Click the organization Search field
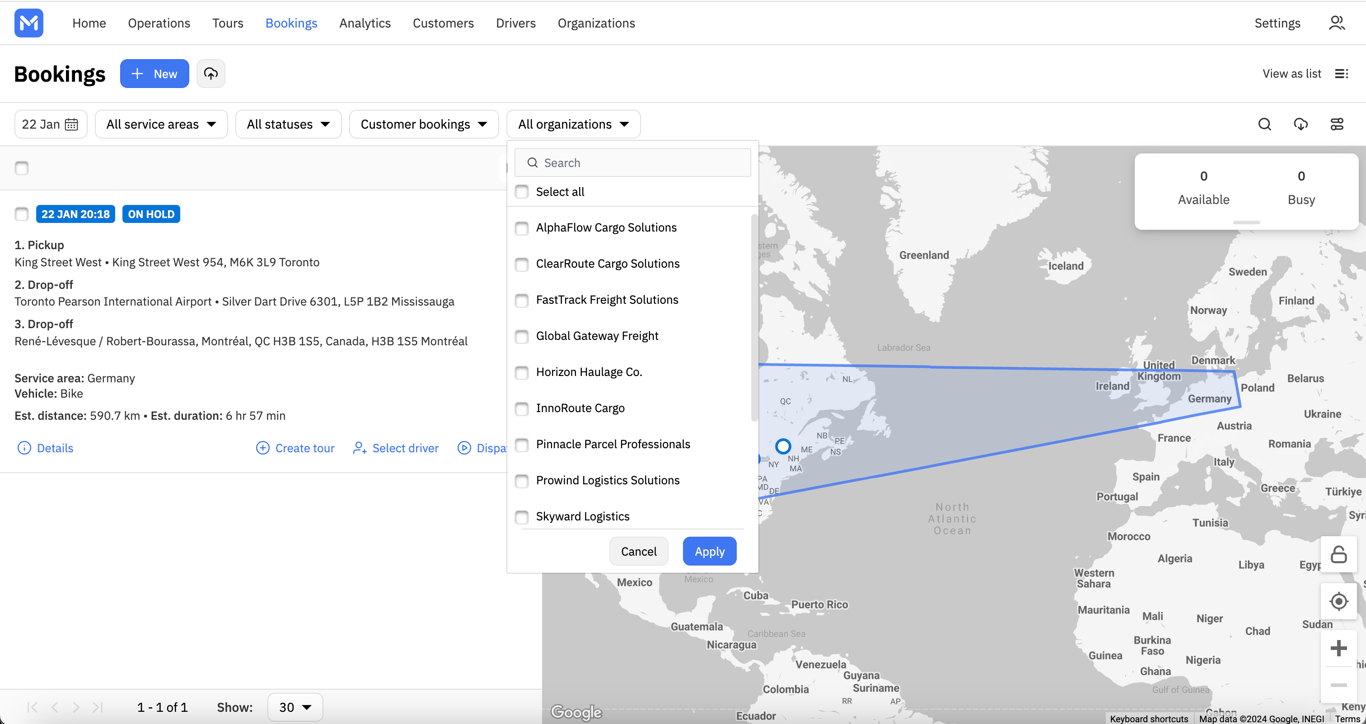 633,163
